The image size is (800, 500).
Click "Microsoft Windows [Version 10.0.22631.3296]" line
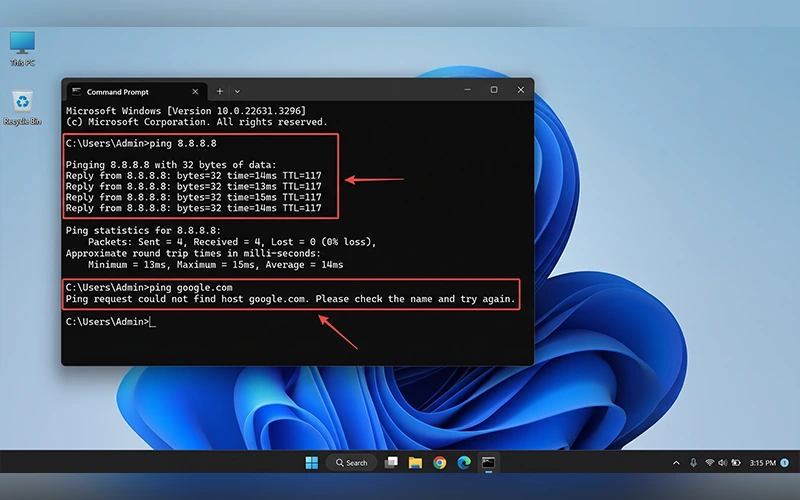click(x=186, y=111)
